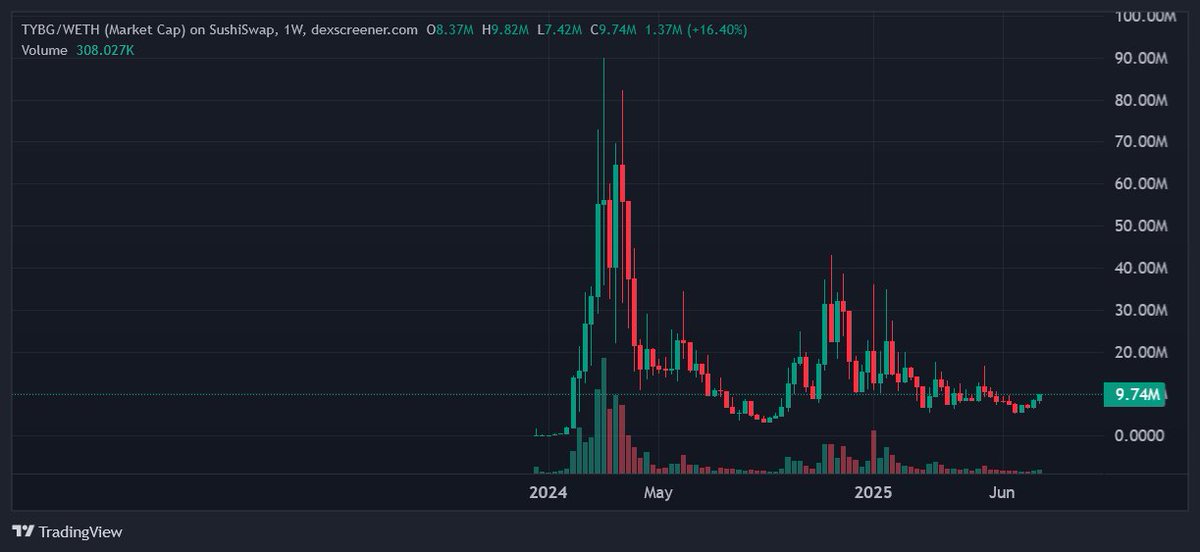
Task: Click the change value 1.37M (+16.40%)
Action: 697,30
